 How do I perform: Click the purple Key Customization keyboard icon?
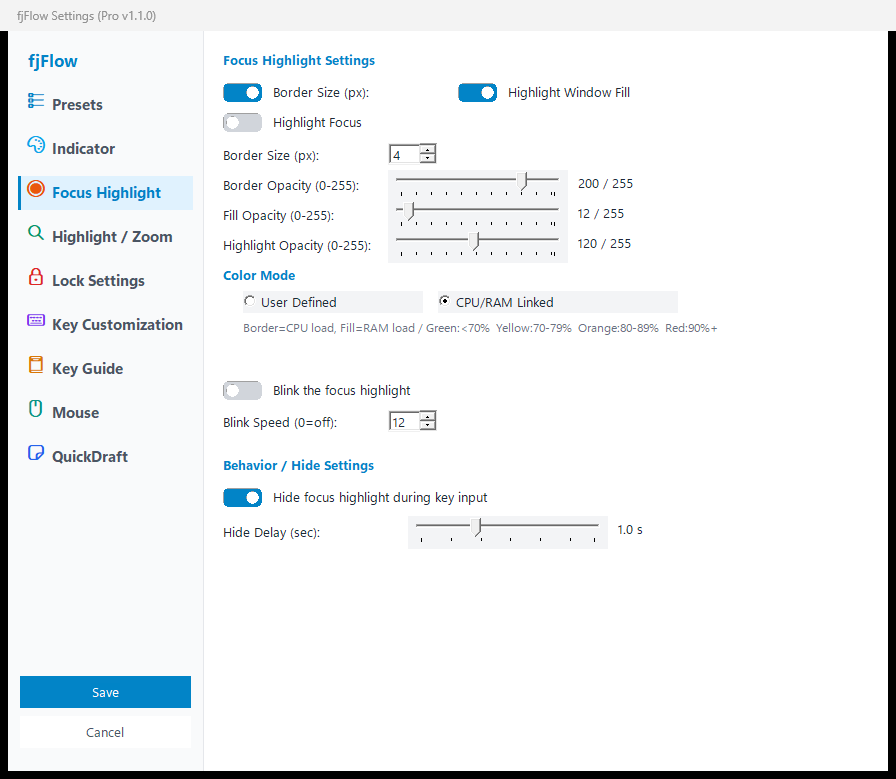(36, 320)
